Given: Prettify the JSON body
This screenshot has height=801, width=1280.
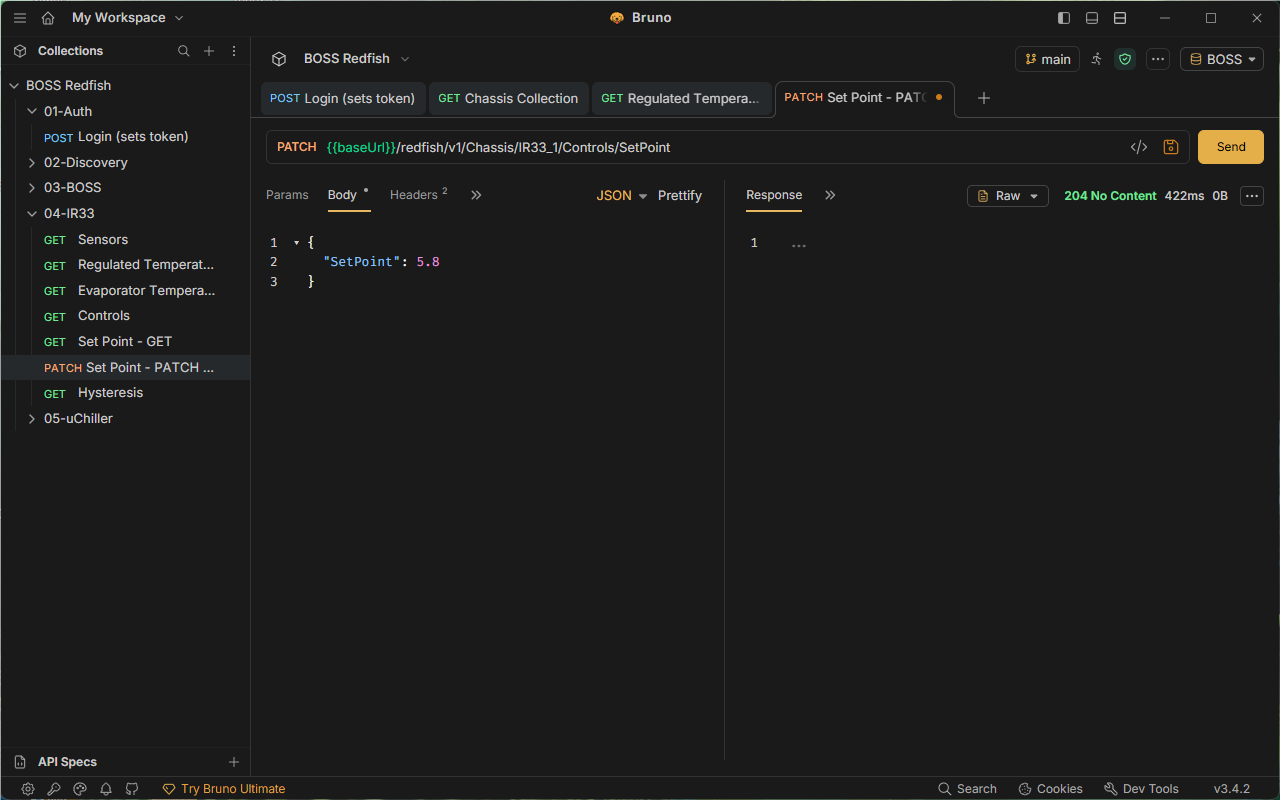Looking at the screenshot, I should [x=680, y=196].
